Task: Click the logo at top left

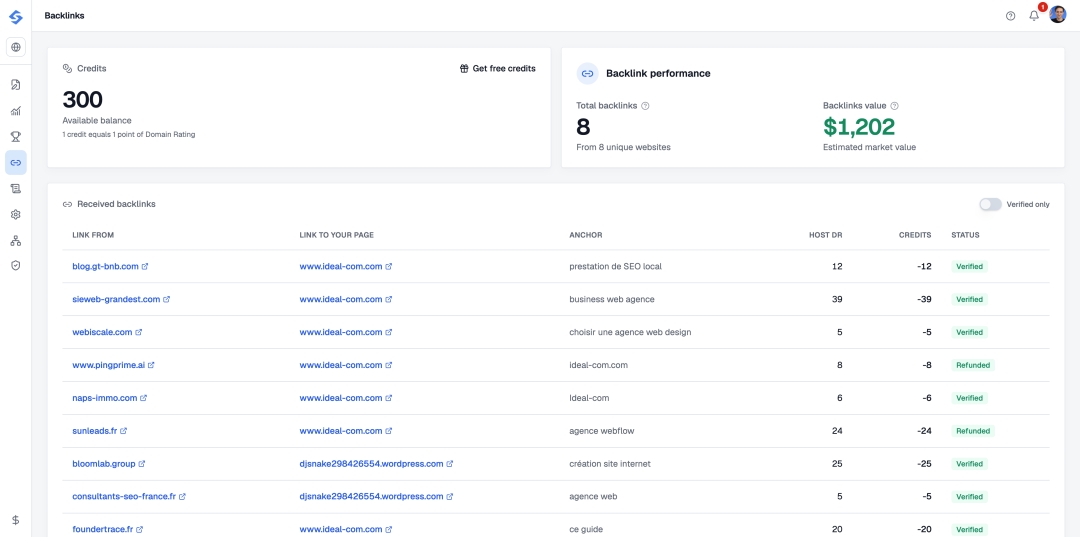Action: (x=16, y=16)
